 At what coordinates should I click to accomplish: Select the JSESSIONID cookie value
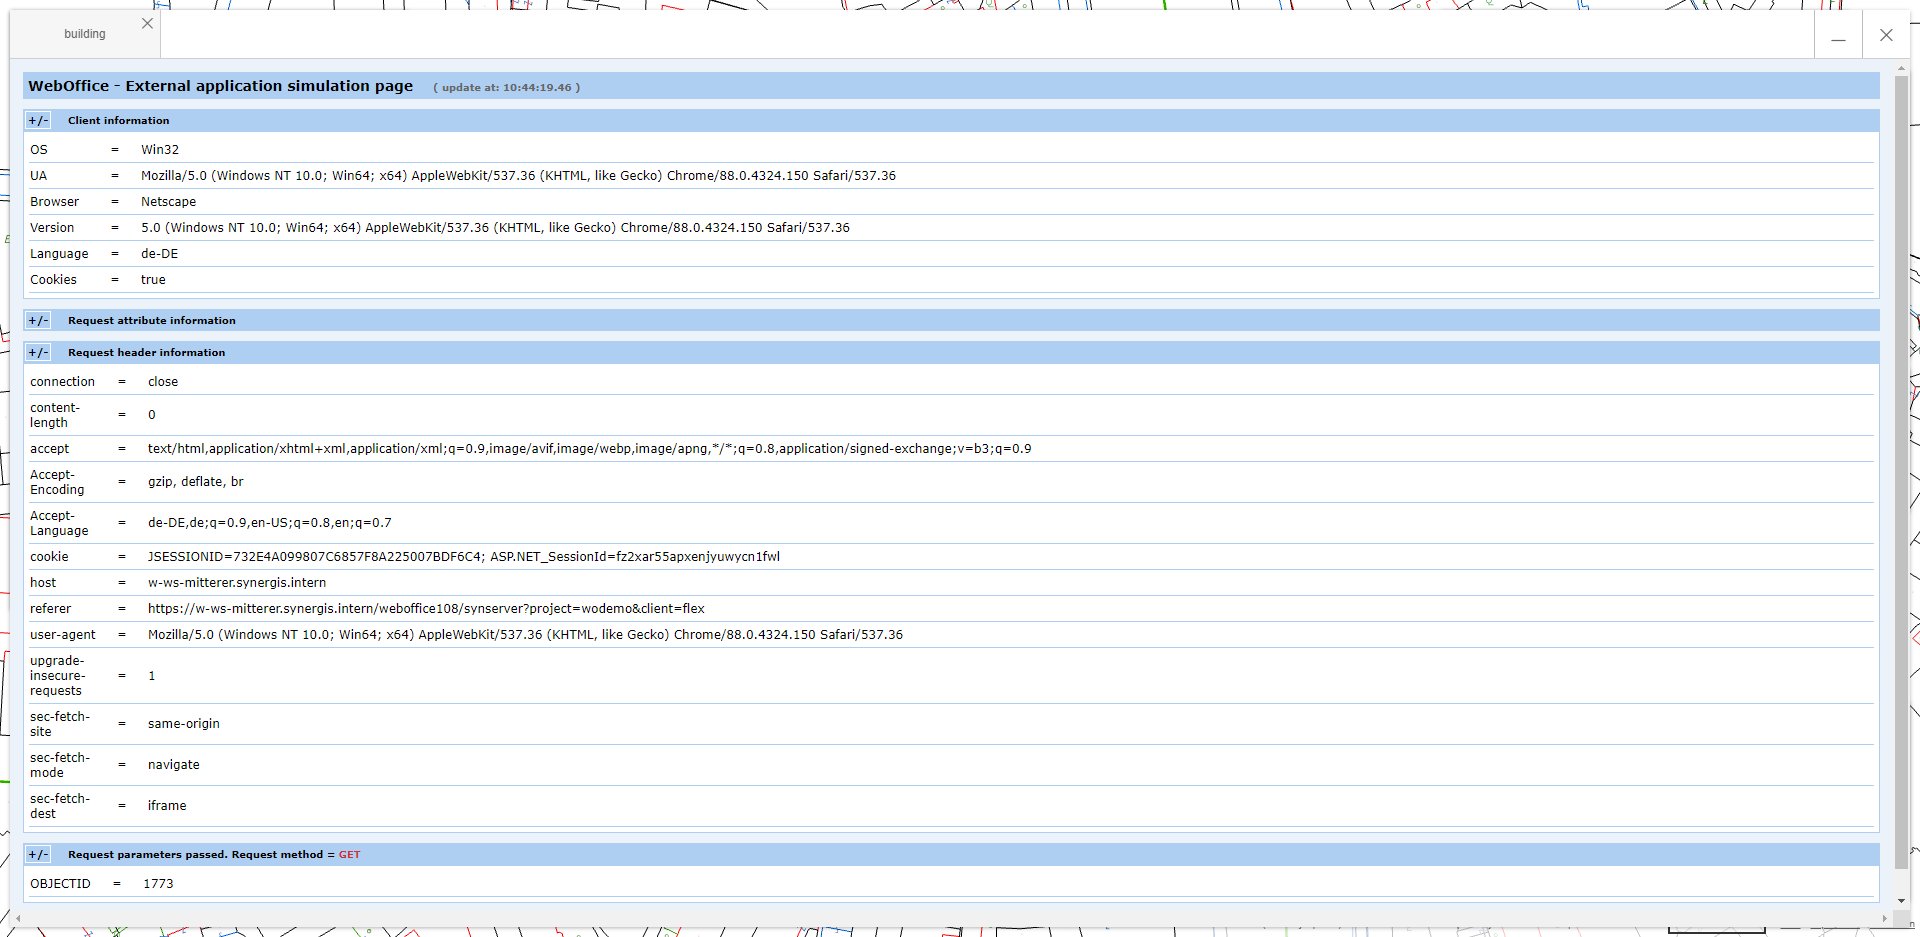pyautogui.click(x=463, y=556)
